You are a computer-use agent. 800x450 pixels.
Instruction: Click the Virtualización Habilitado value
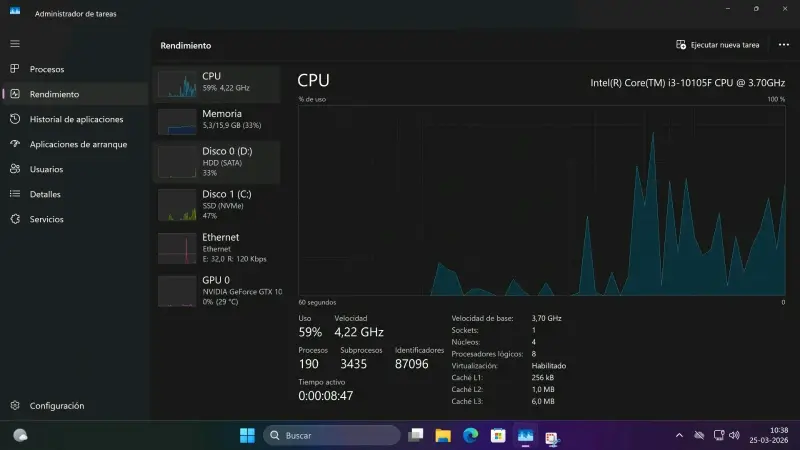pyautogui.click(x=548, y=366)
